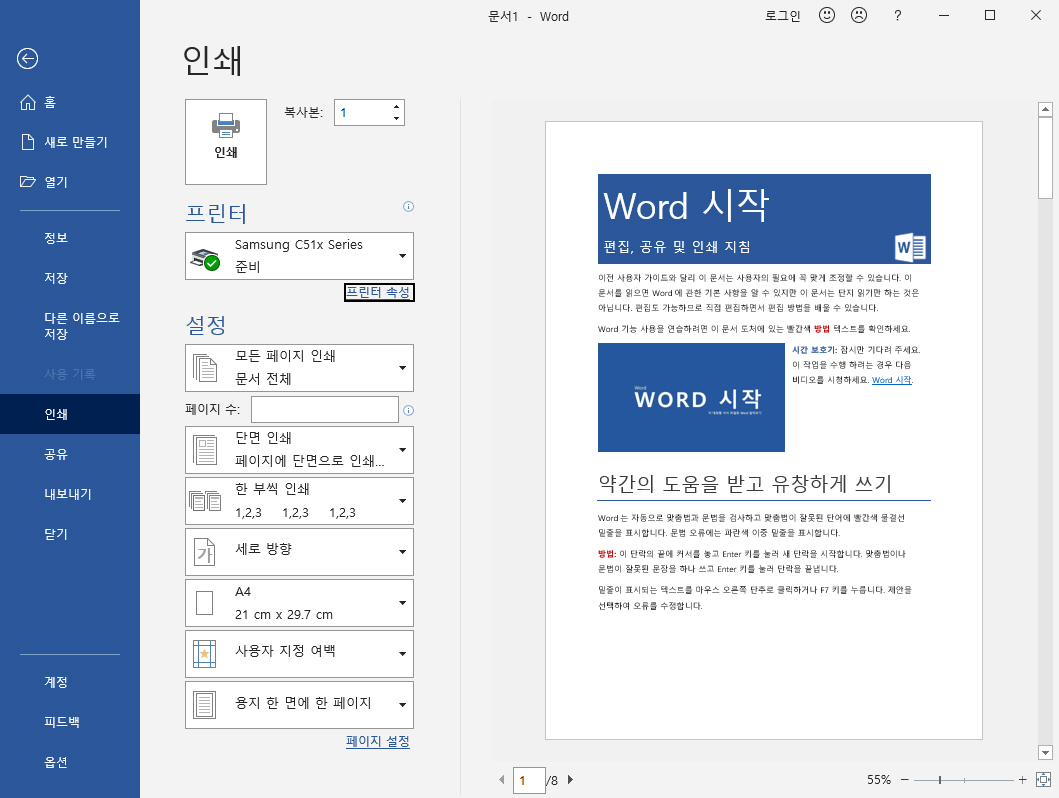1059x798 pixels.
Task: Click the new document page icon
Action: pyautogui.click(x=28, y=142)
